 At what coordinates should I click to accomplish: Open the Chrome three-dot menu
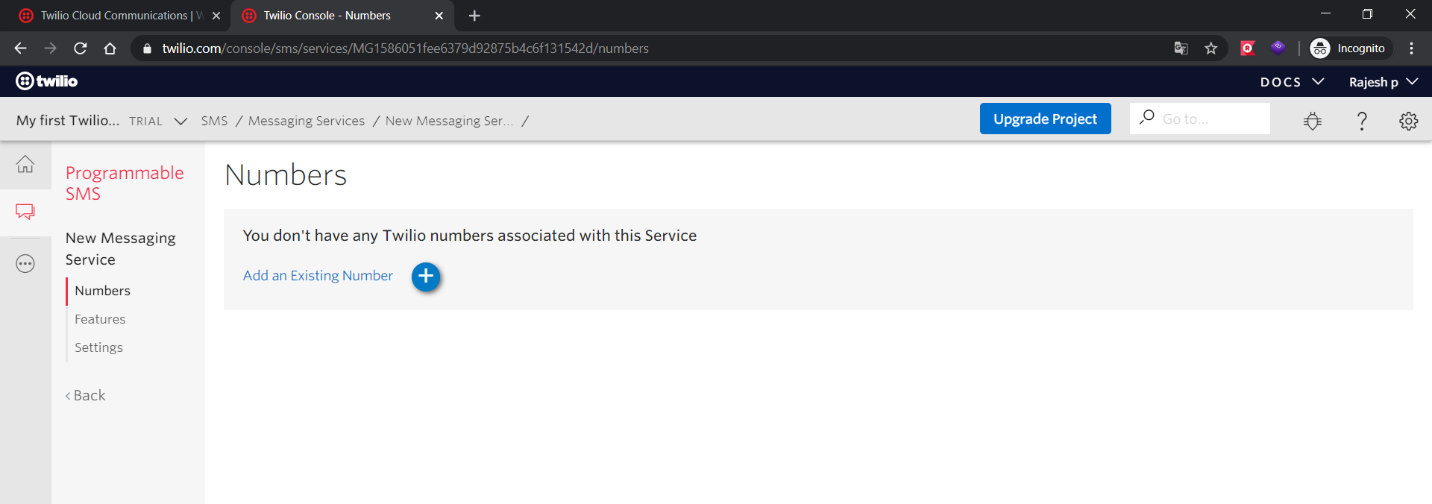(x=1411, y=48)
